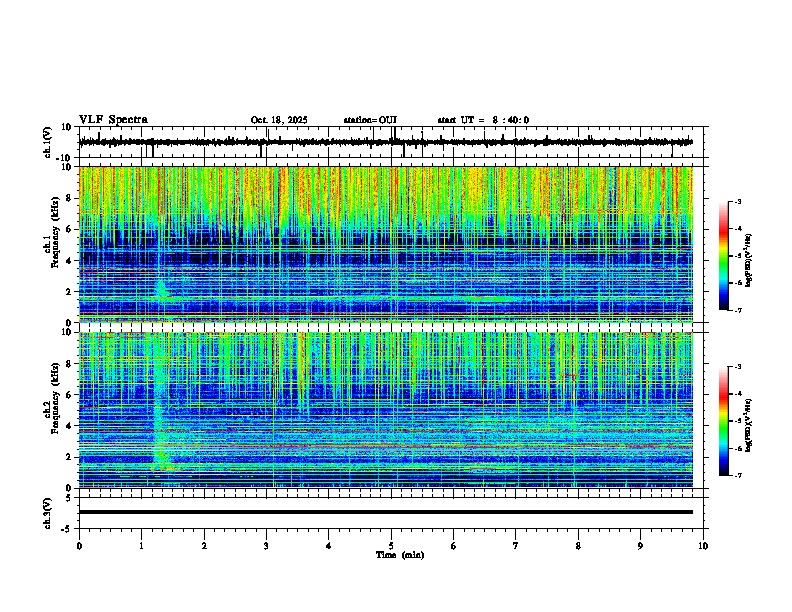Click the 'ch.3(V)' axis label
This screenshot has height=612, width=792.
coord(48,513)
